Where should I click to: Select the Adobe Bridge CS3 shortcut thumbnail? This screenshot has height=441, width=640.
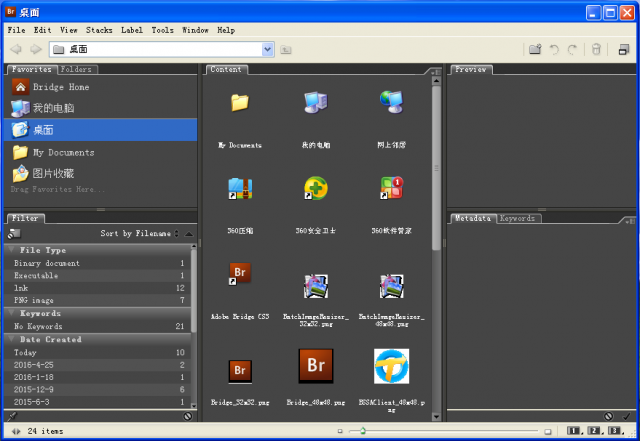(x=239, y=273)
